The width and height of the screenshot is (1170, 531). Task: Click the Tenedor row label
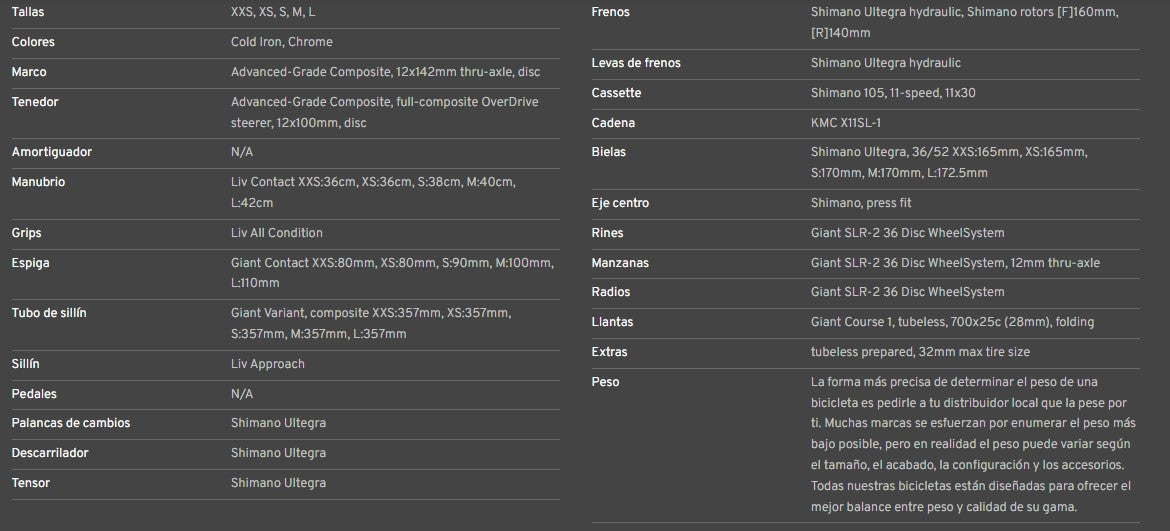pos(33,102)
